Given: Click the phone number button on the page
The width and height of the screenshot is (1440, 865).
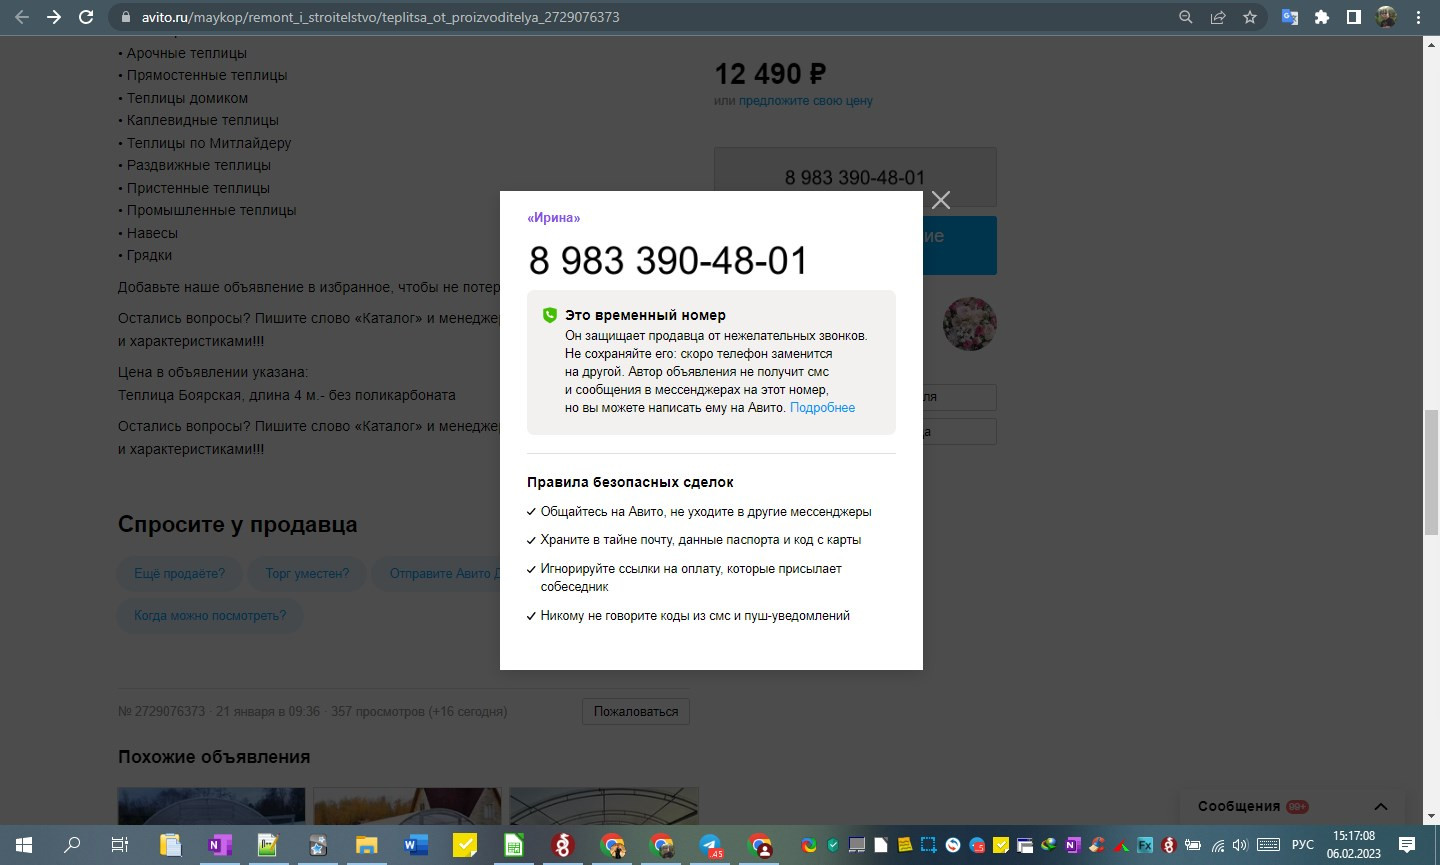Looking at the screenshot, I should pos(855,177).
